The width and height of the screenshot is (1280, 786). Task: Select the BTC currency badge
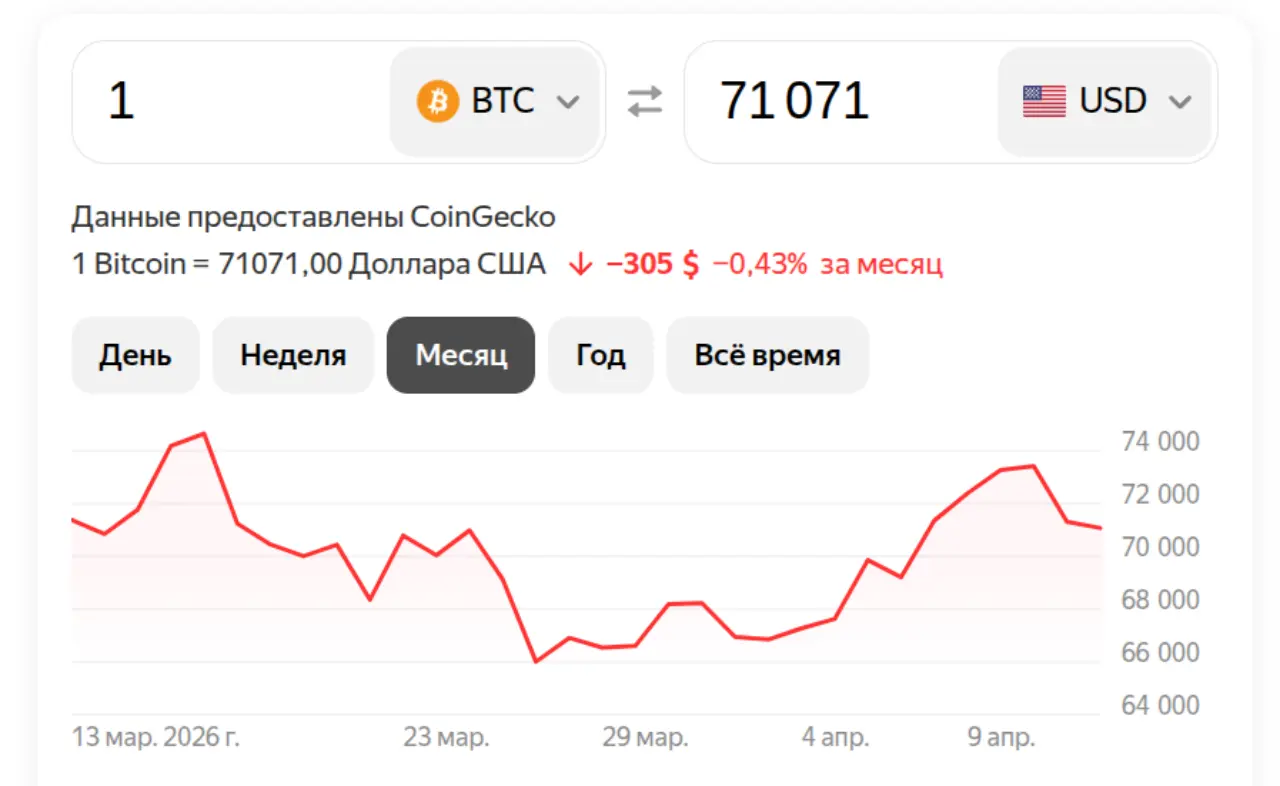point(495,100)
